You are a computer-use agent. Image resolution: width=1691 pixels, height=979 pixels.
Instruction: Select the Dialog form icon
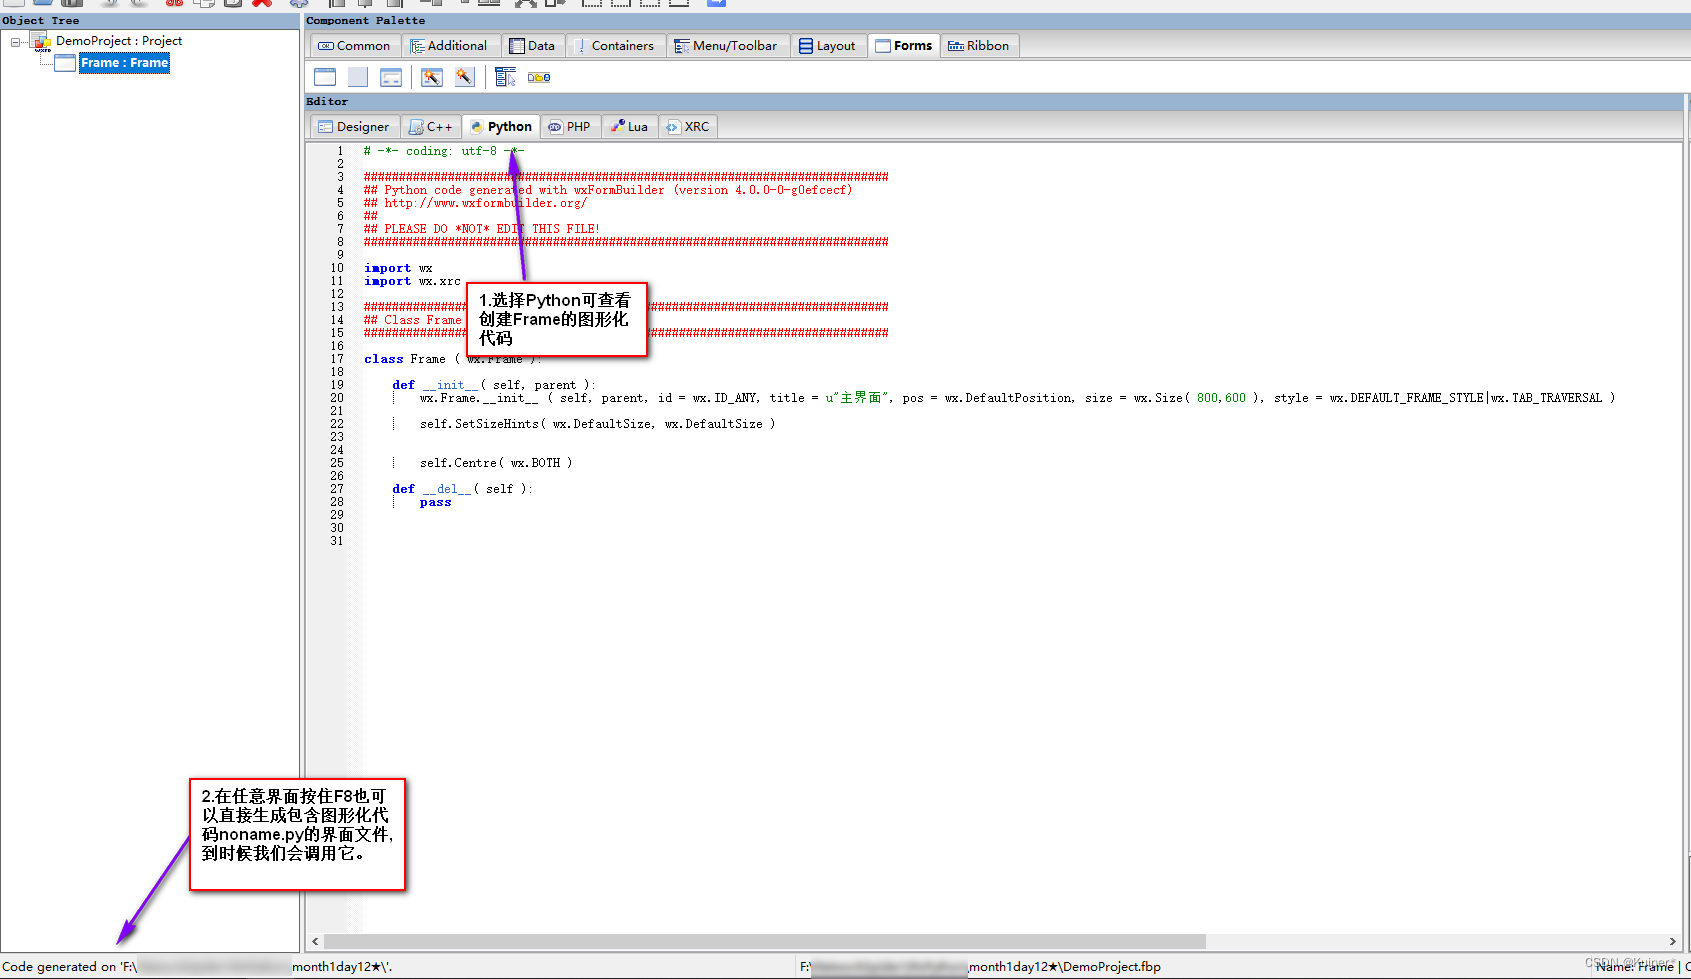390,77
